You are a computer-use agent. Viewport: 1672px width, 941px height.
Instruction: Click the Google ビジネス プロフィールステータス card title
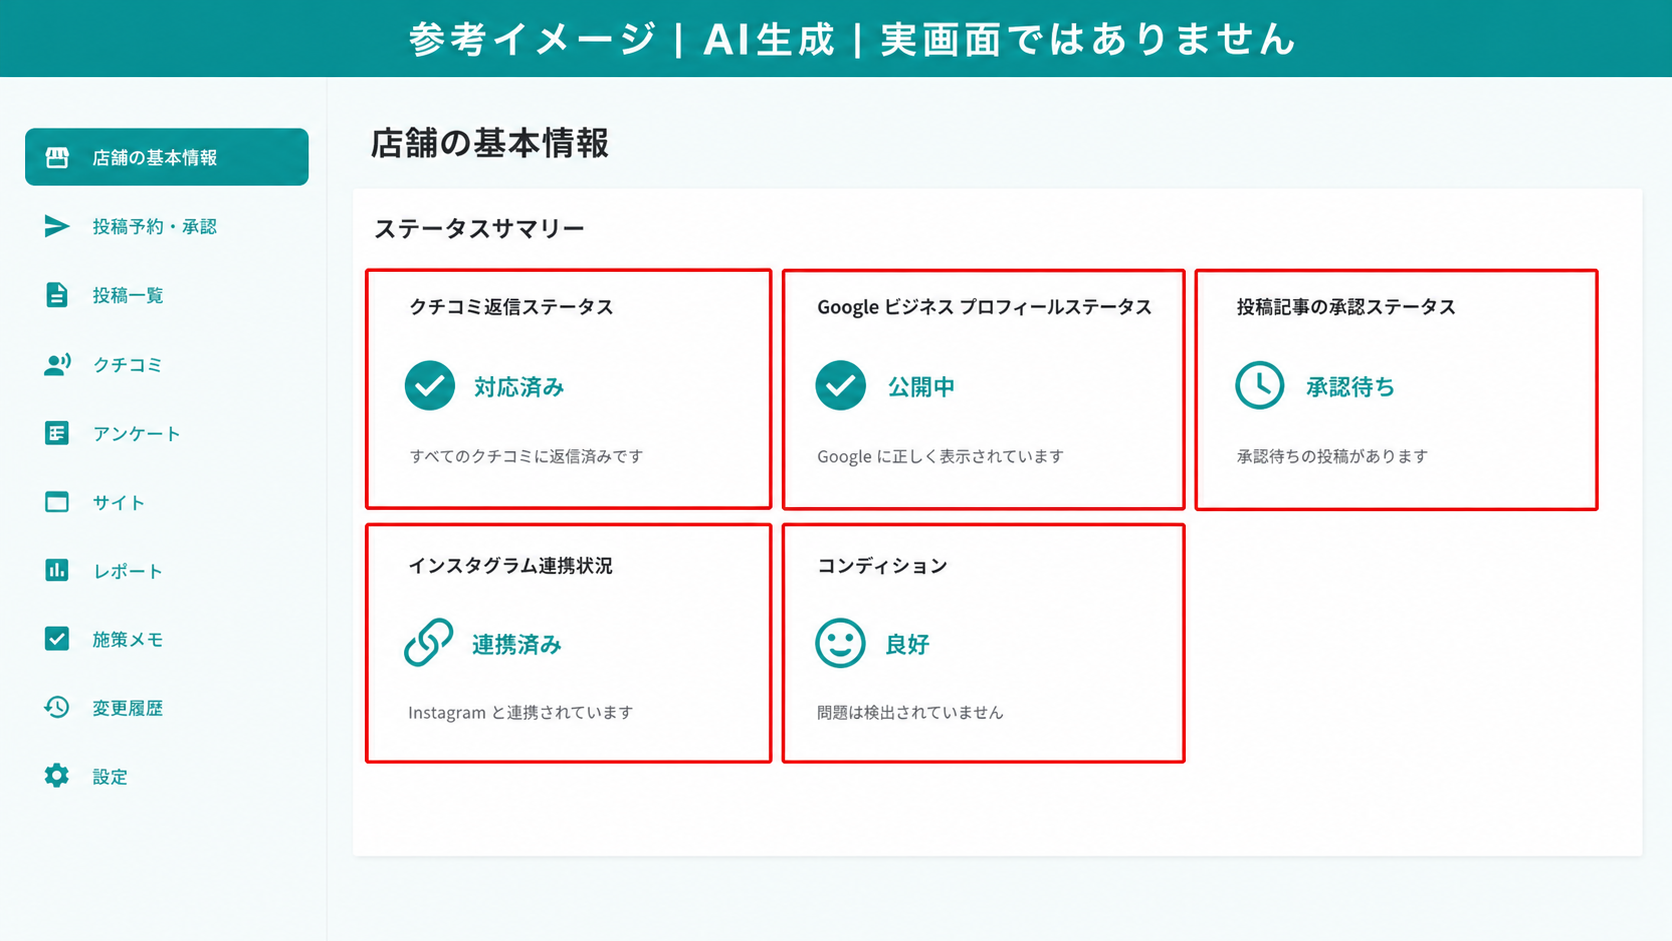point(984,307)
